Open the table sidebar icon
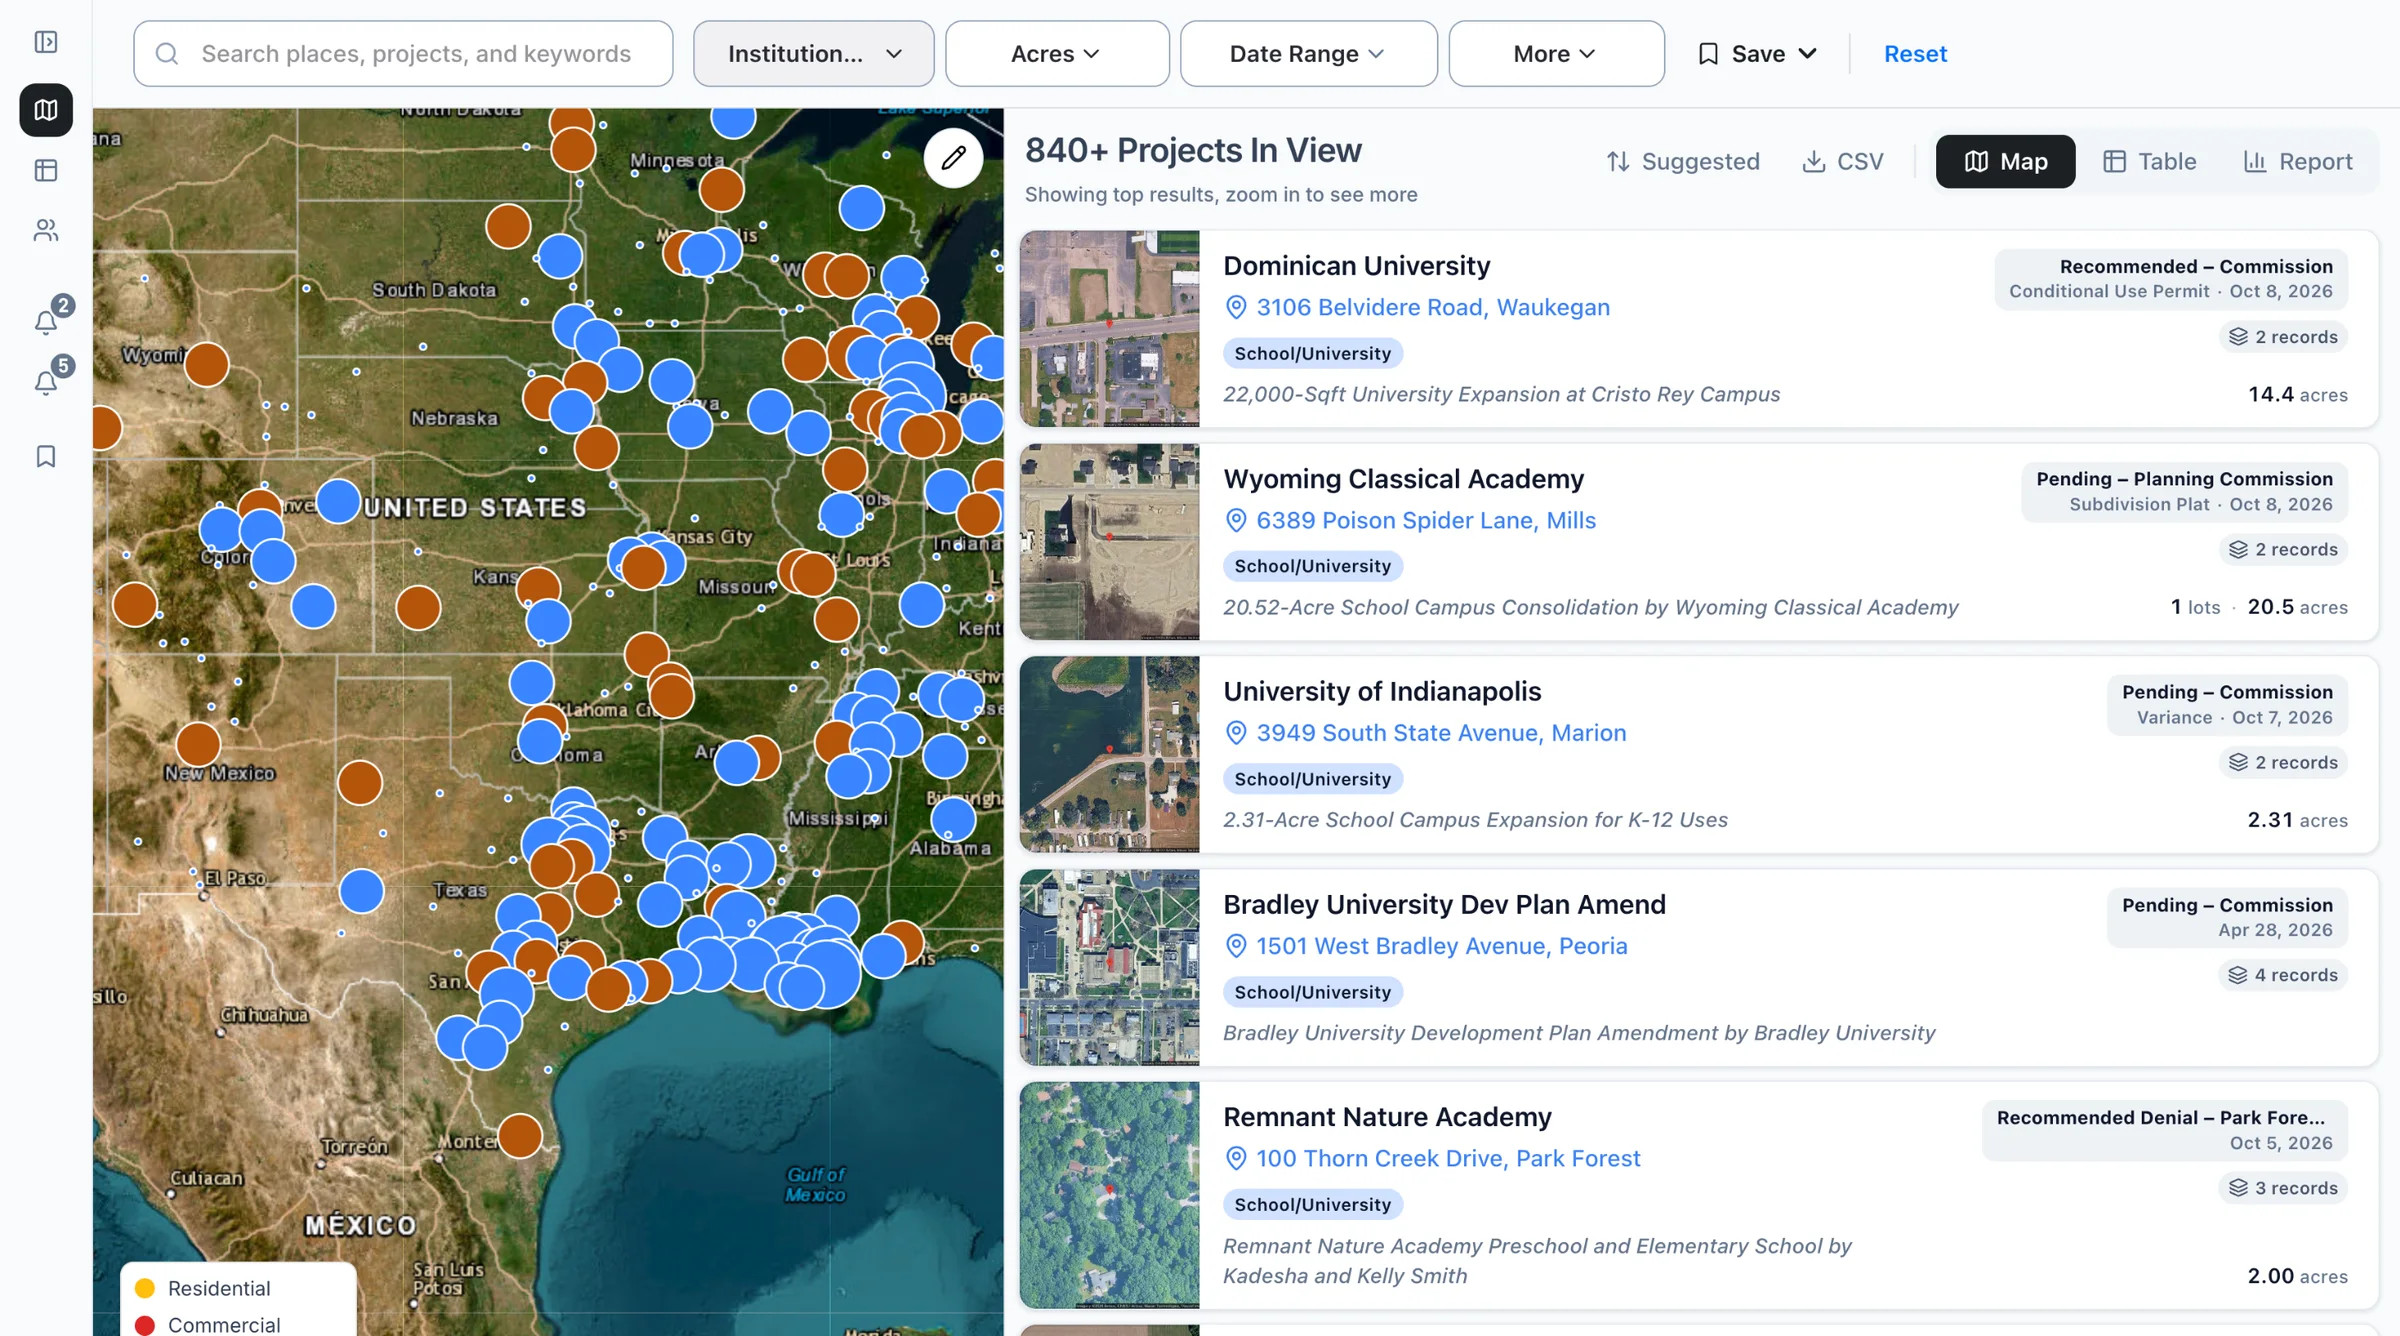The image size is (2400, 1336). tap(46, 171)
